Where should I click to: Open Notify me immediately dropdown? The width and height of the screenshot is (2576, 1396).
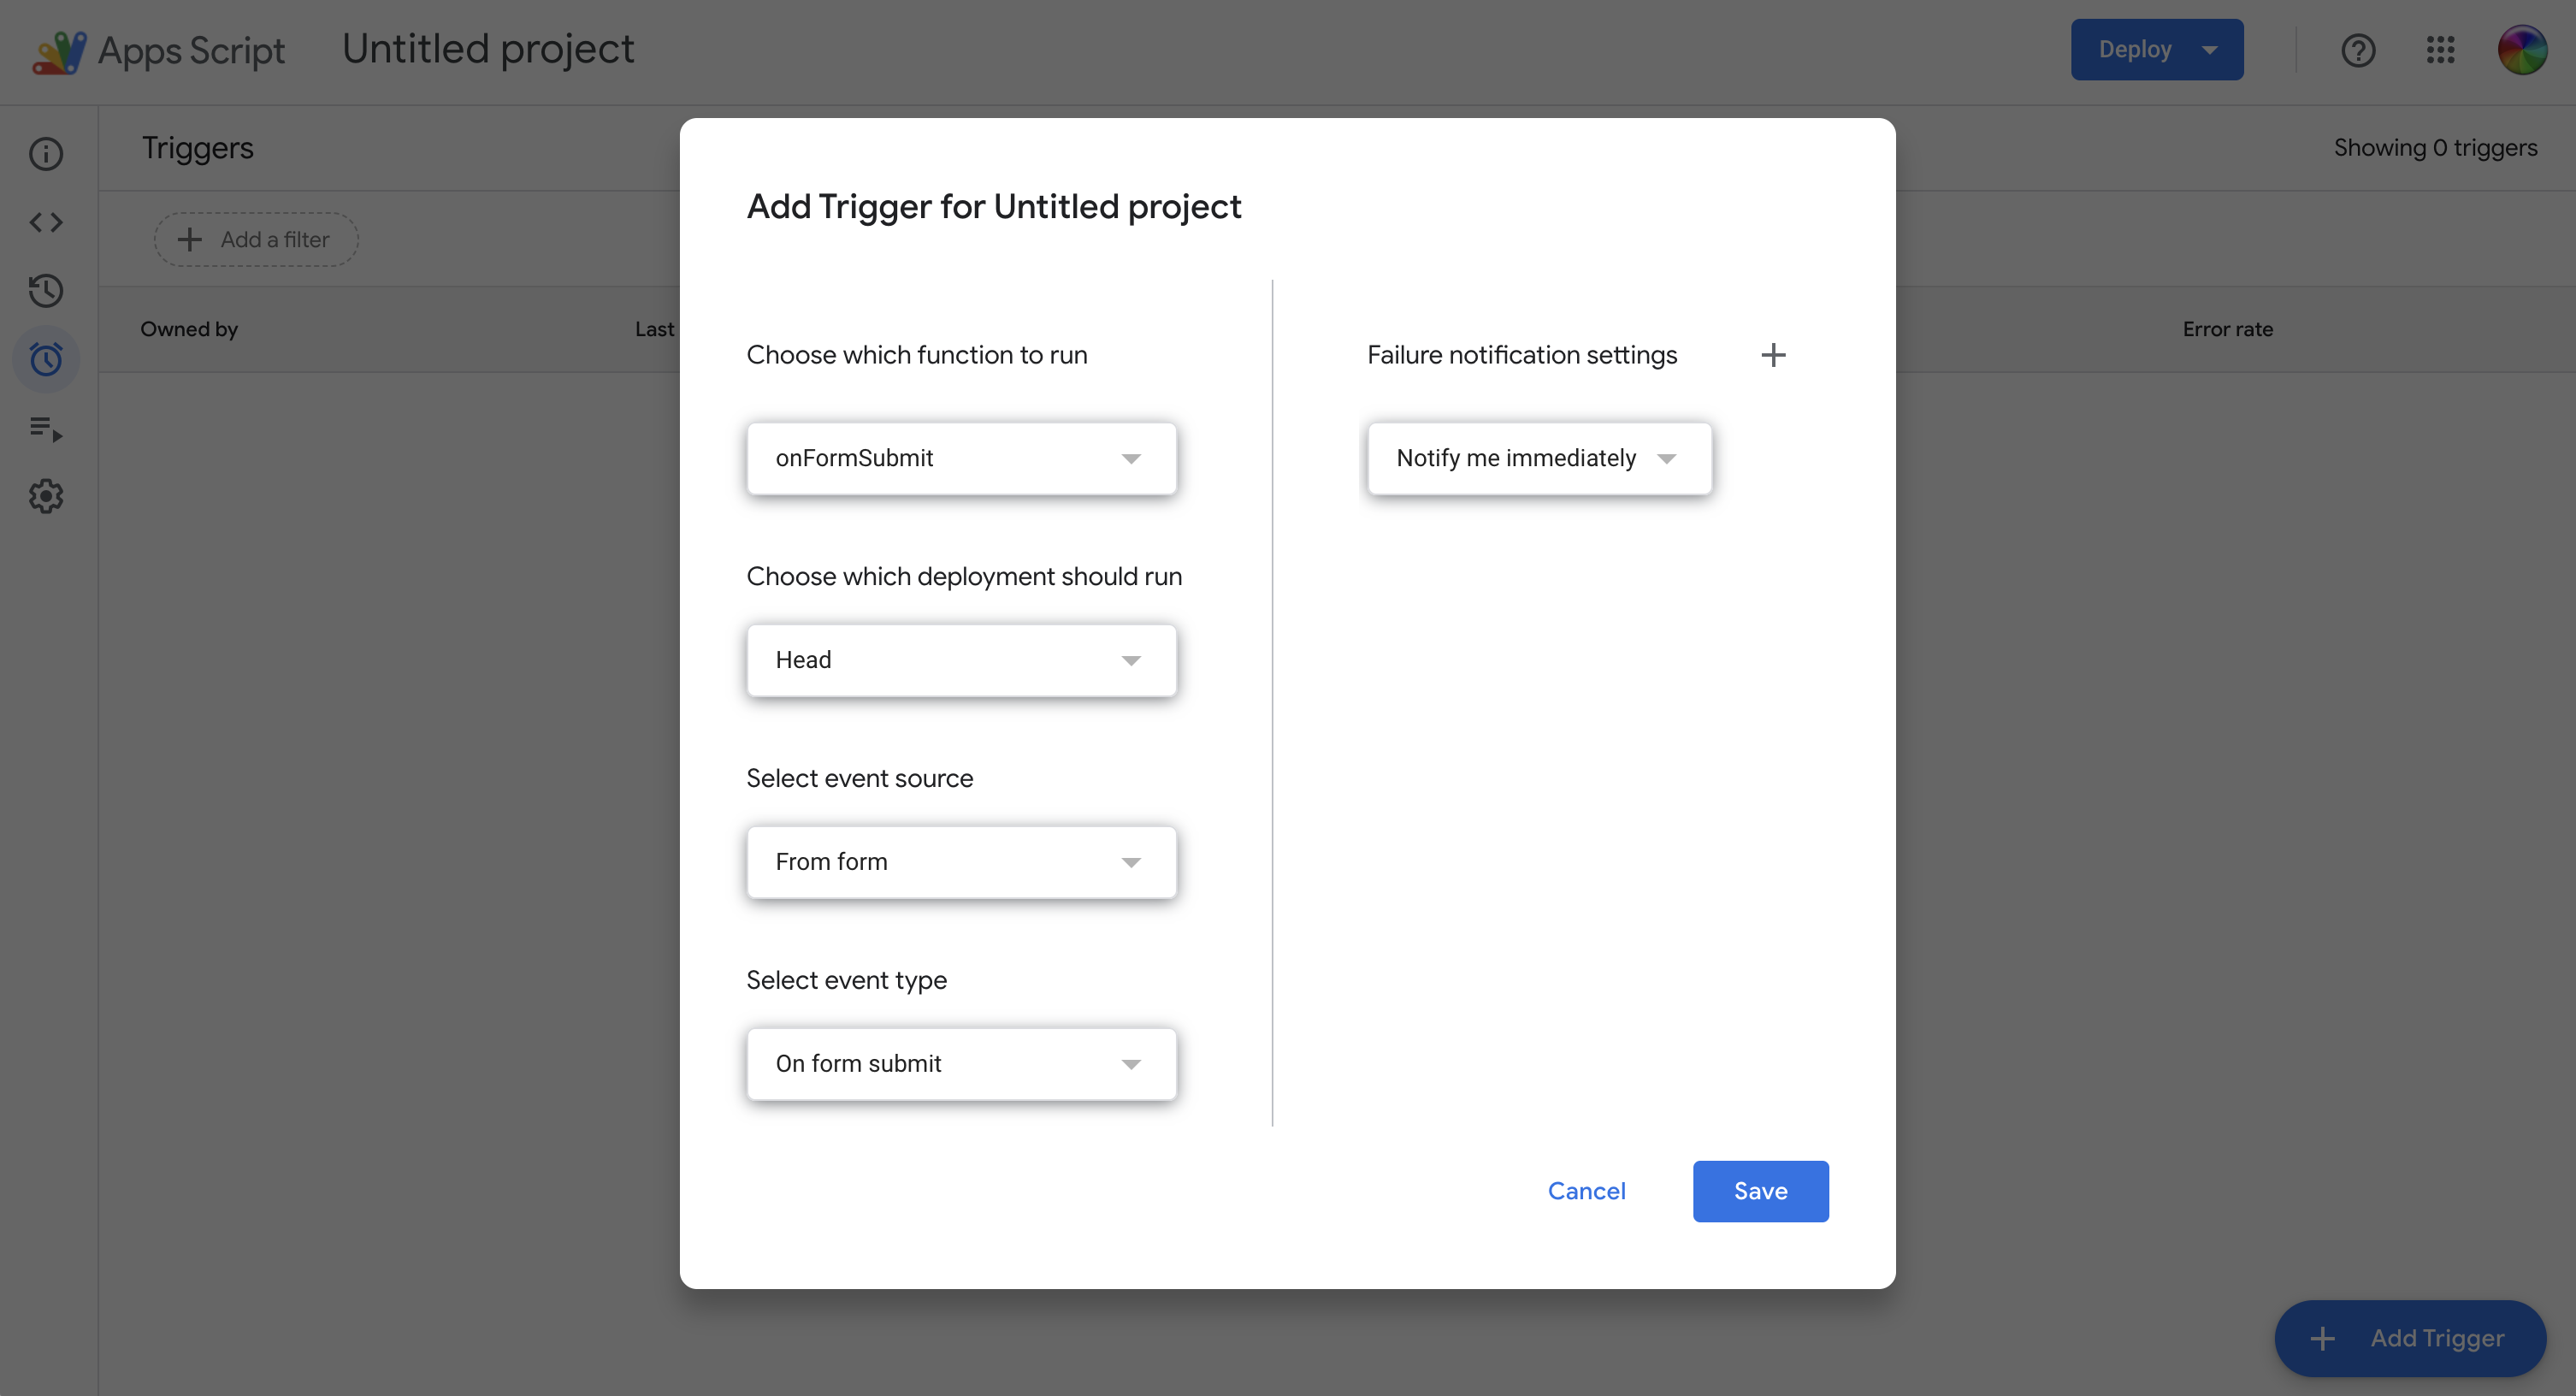1538,458
